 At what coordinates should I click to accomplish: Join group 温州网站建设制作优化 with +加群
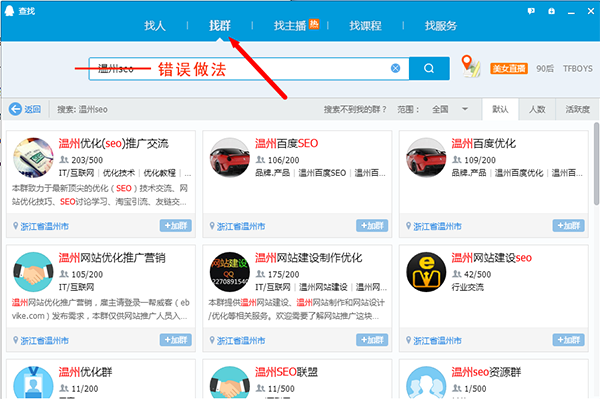[x=372, y=340]
